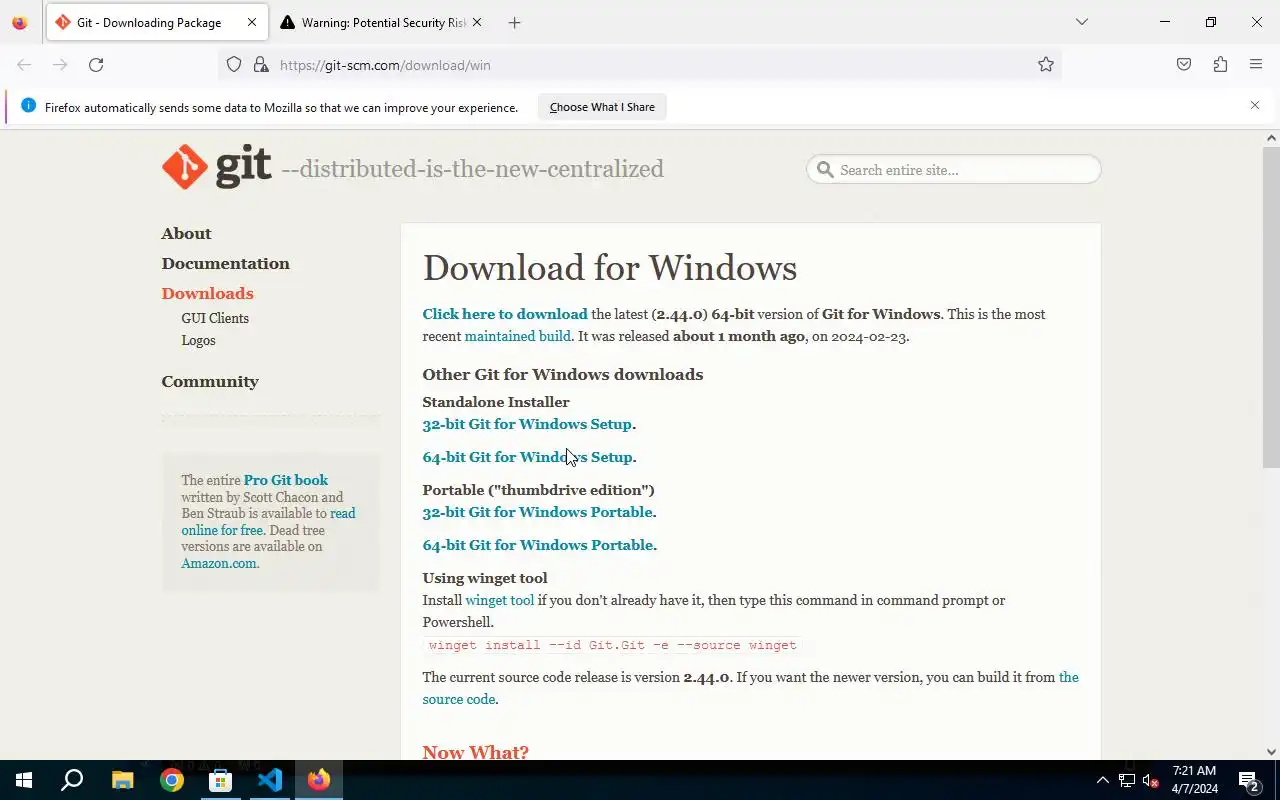This screenshot has width=1280, height=800.
Task: Open Windows taskbar search
Action: point(72,780)
